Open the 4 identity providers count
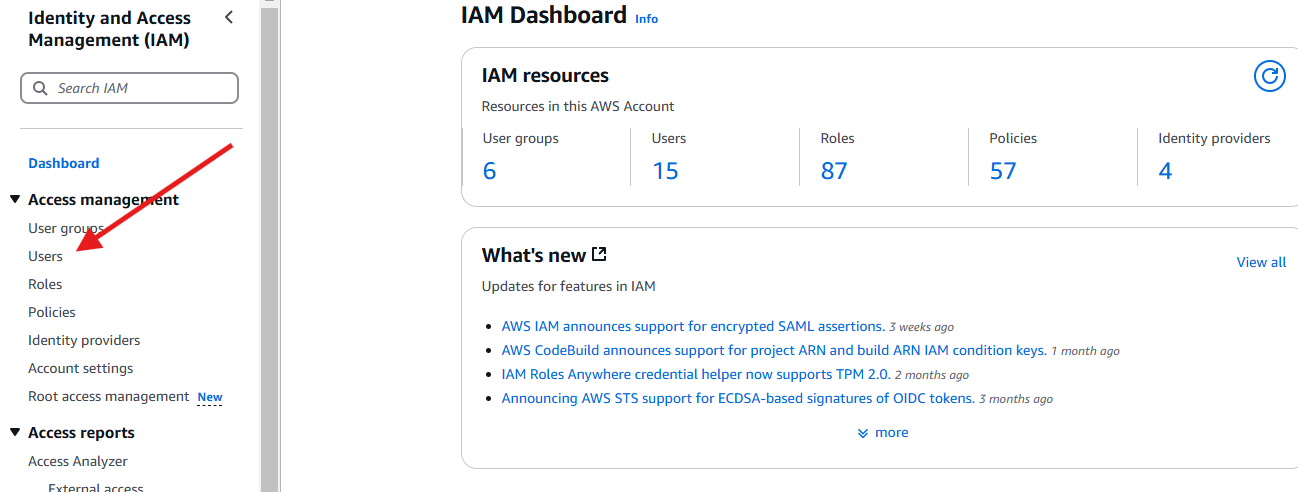 1165,171
